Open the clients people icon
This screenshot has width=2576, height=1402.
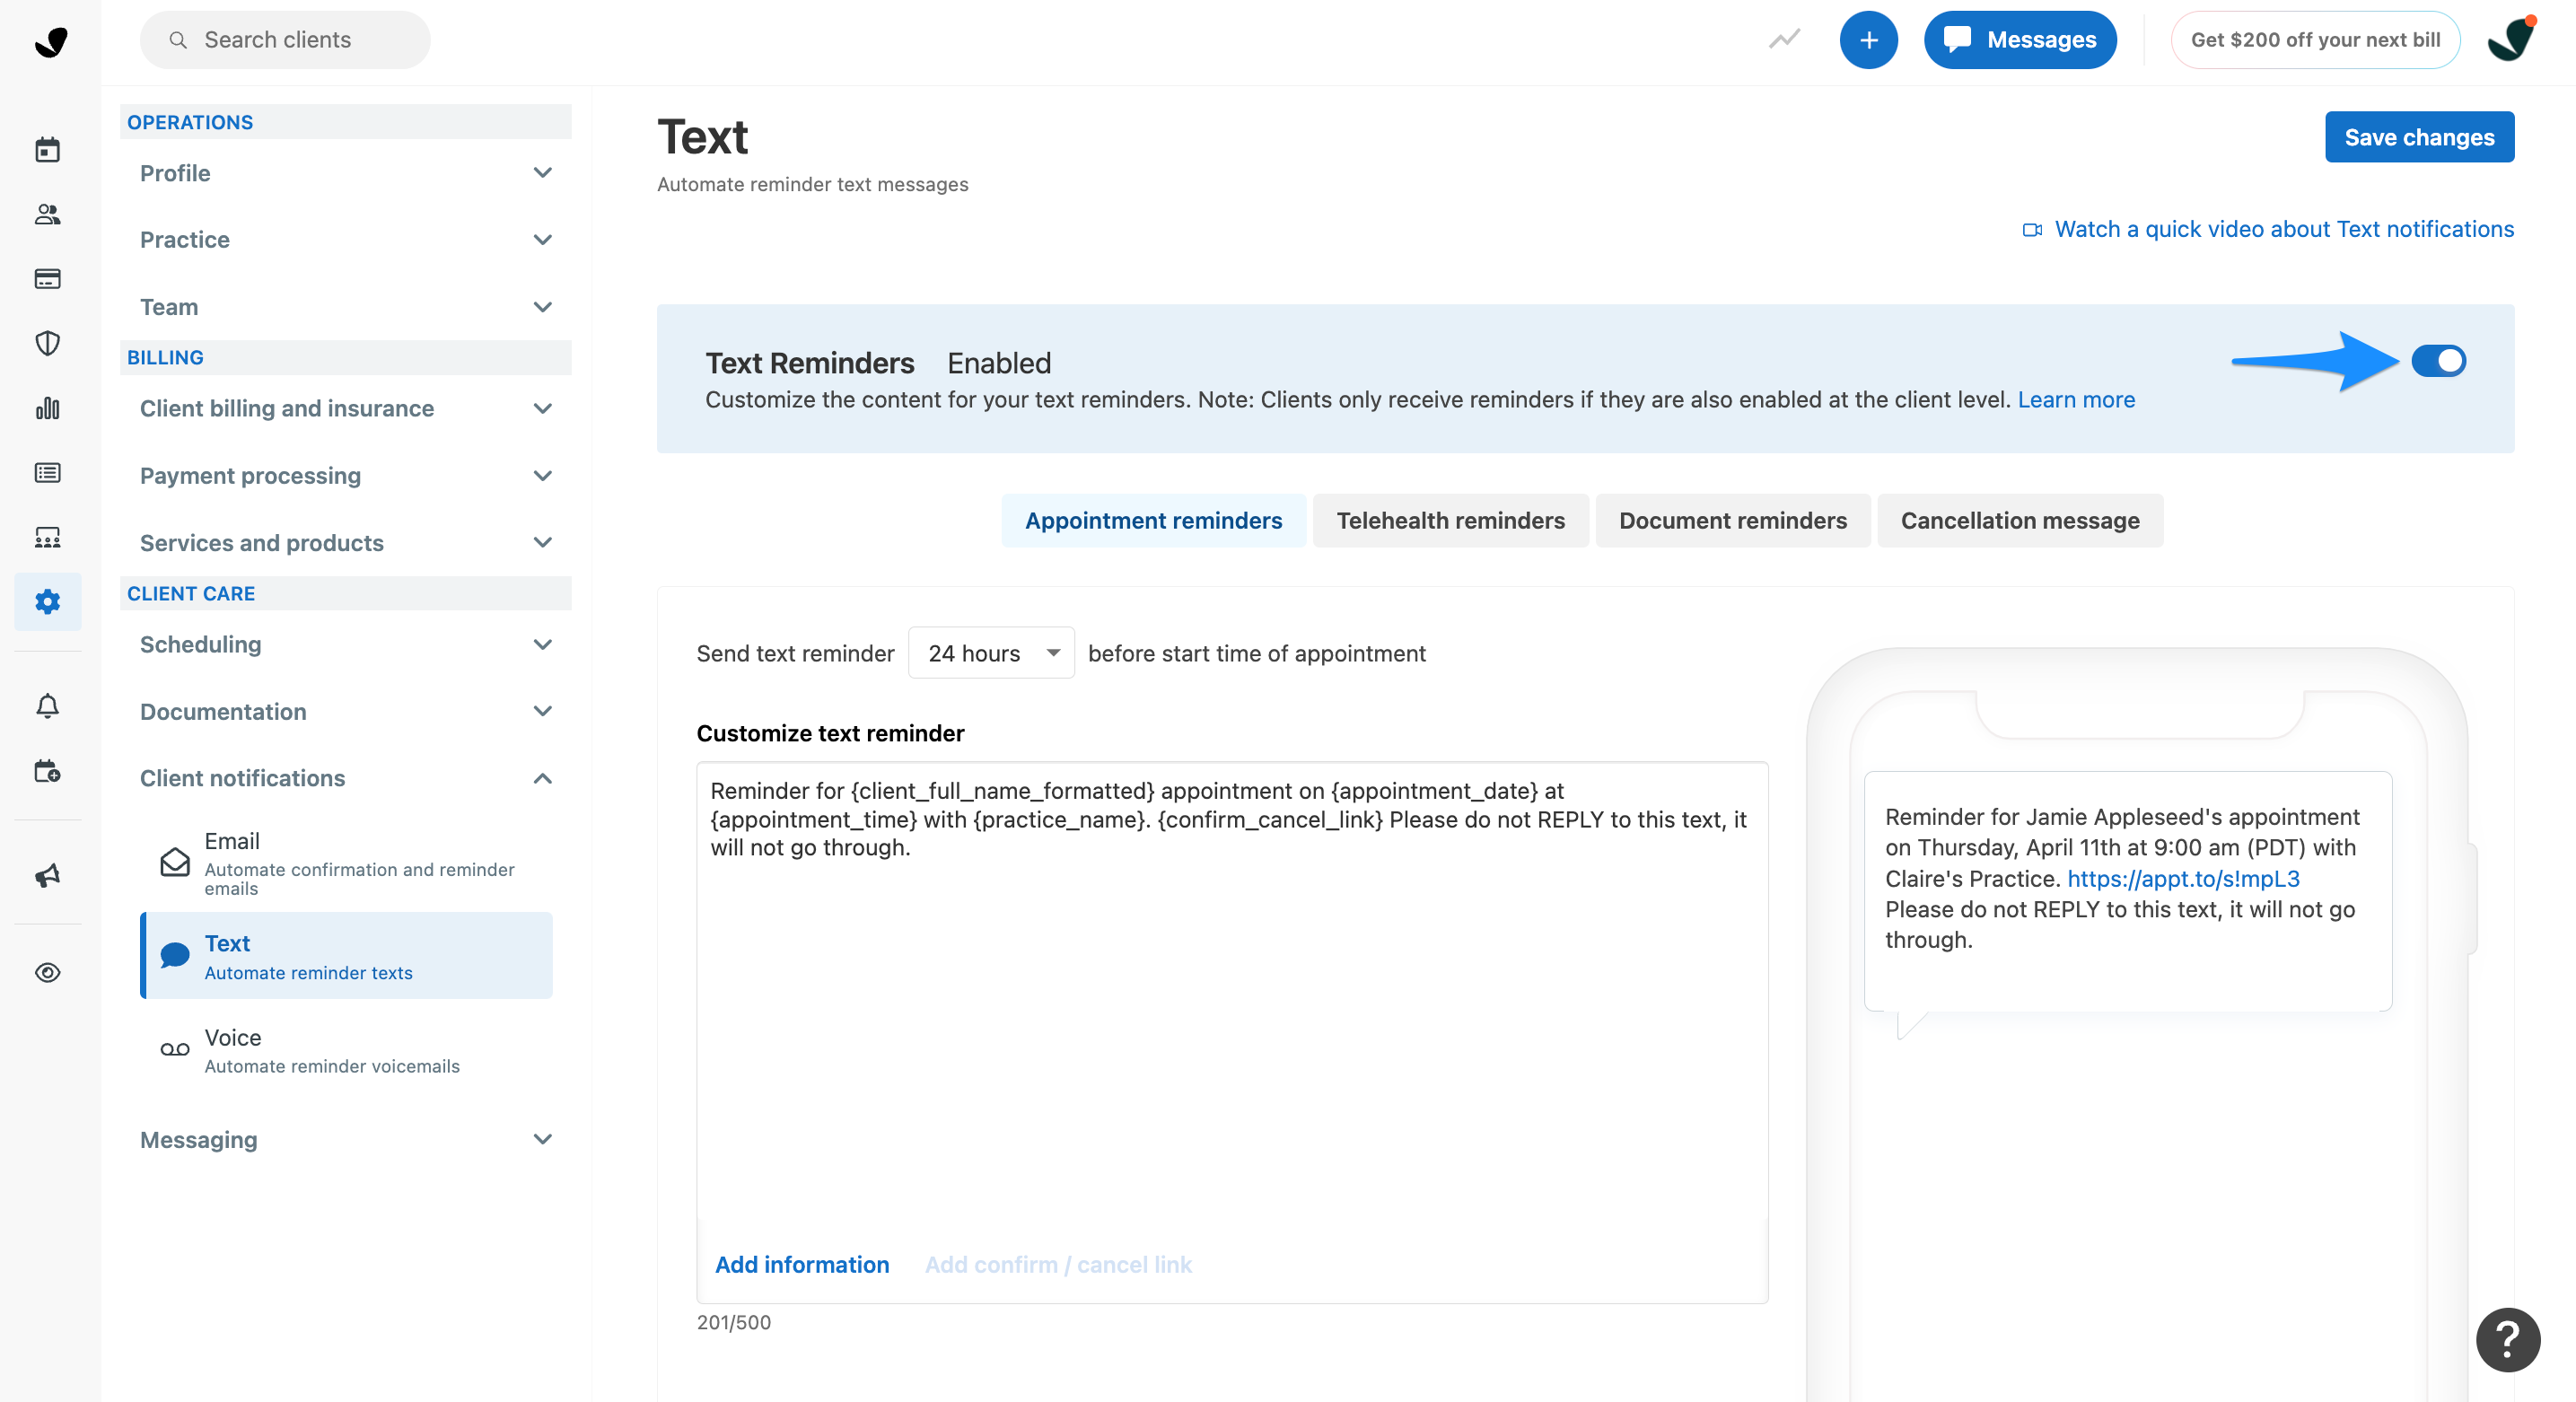(47, 214)
